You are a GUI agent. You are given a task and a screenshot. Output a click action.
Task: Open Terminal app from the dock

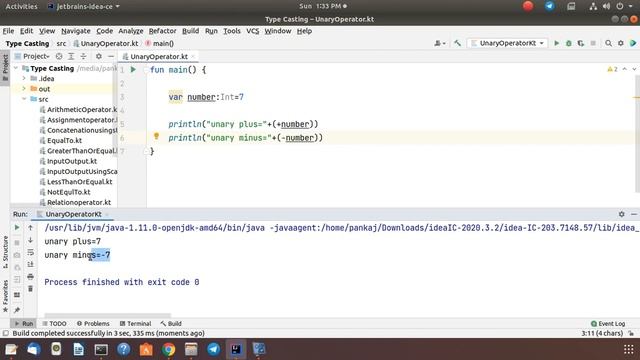101,349
